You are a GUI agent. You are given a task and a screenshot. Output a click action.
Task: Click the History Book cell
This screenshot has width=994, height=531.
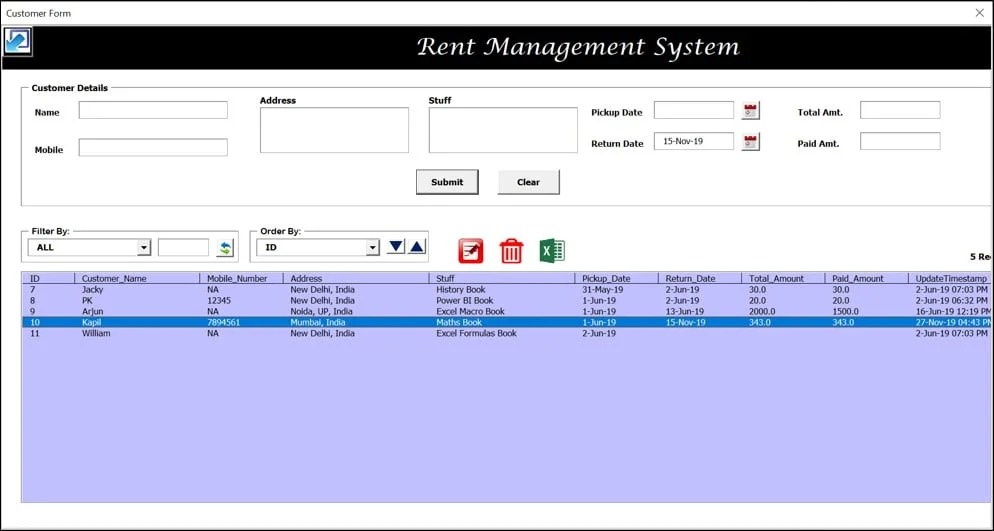461,290
